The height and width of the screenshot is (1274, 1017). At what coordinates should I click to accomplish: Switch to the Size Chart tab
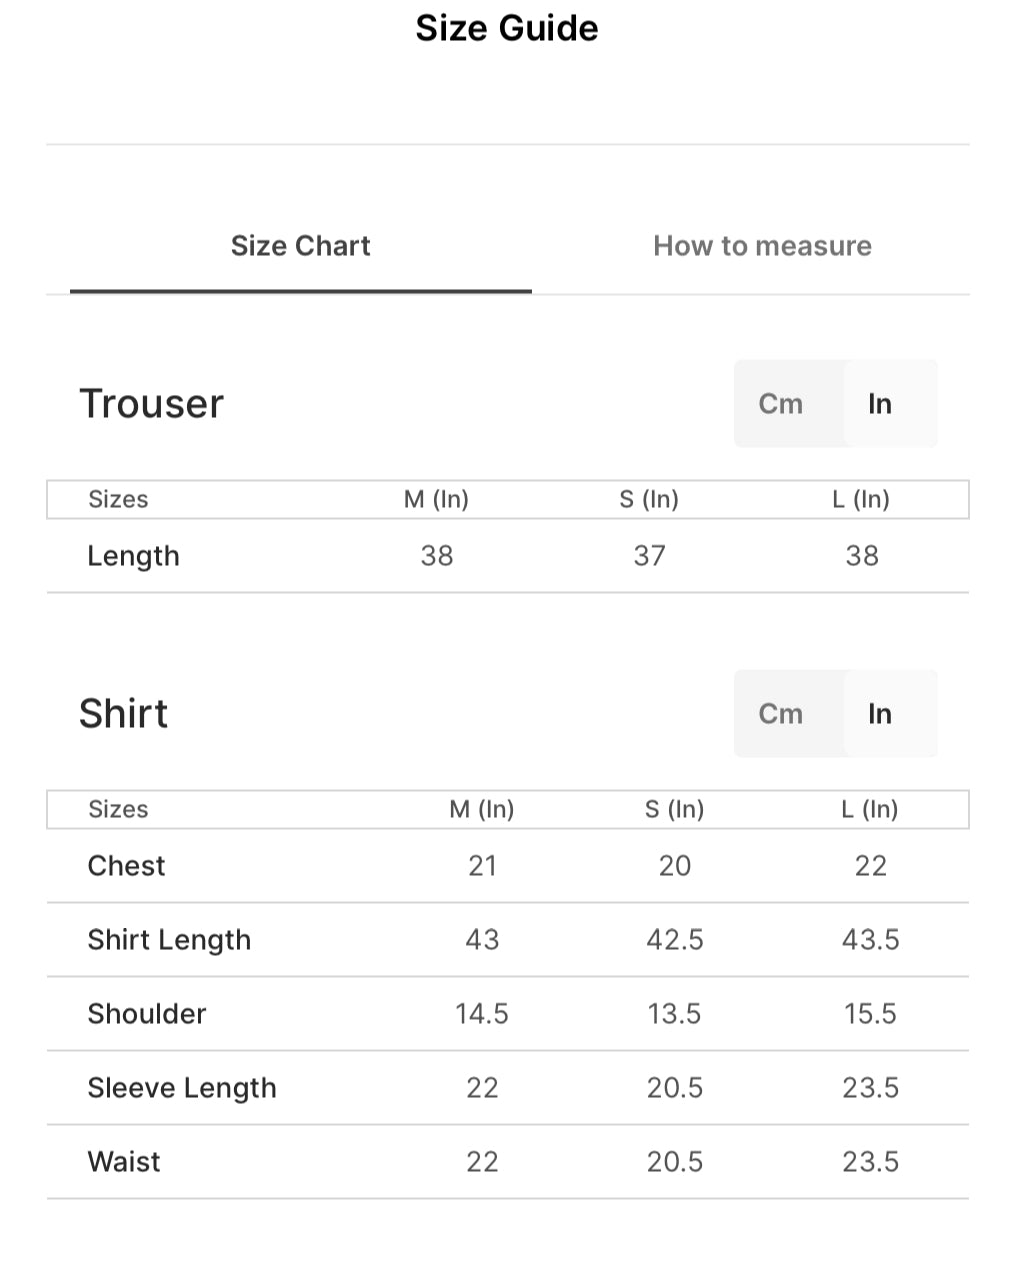[x=300, y=246]
